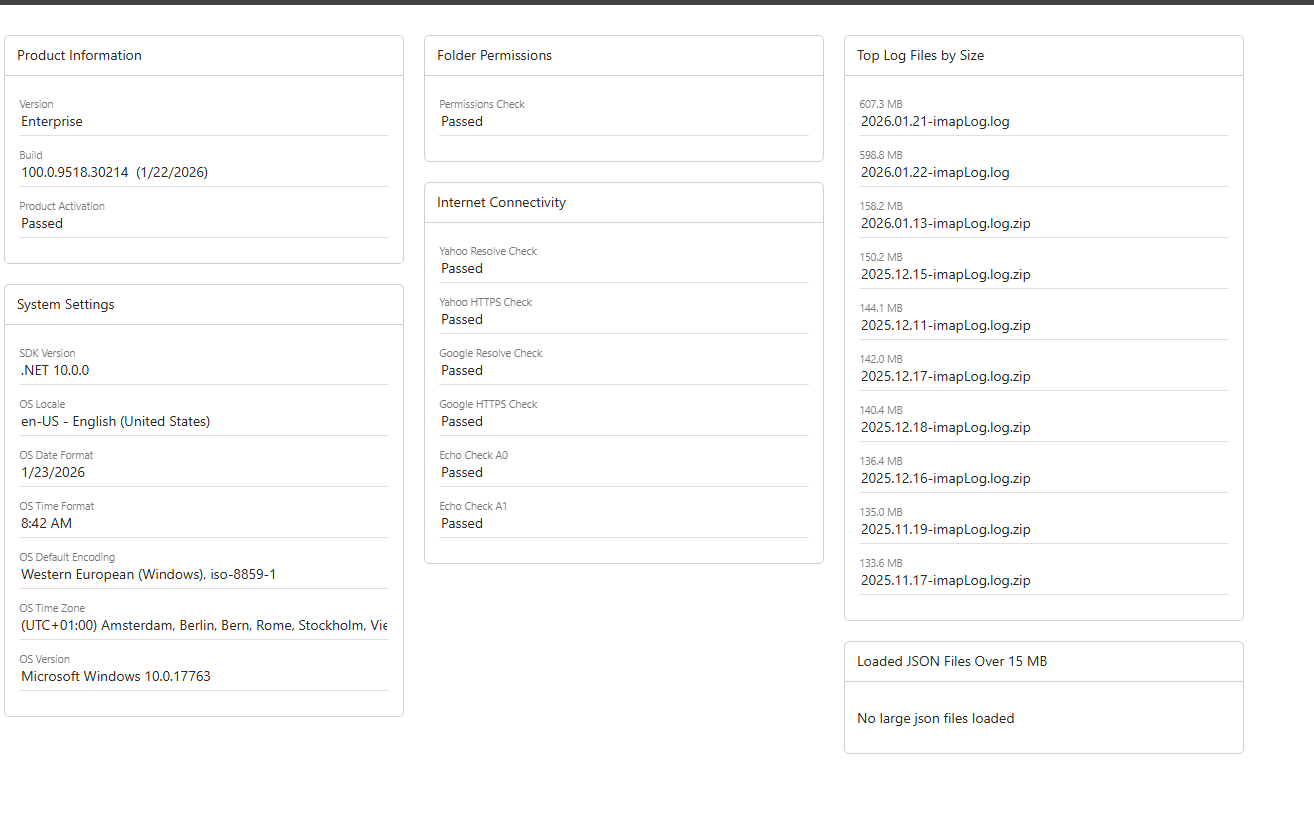
Task: Select build number 100.0.9518.30214
Action: pos(75,173)
